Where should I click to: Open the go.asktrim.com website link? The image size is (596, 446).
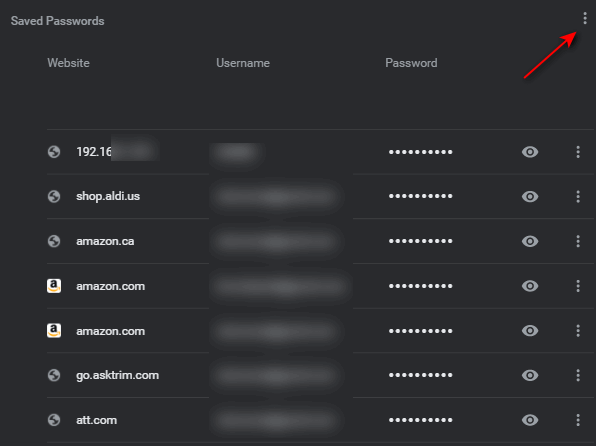117,375
